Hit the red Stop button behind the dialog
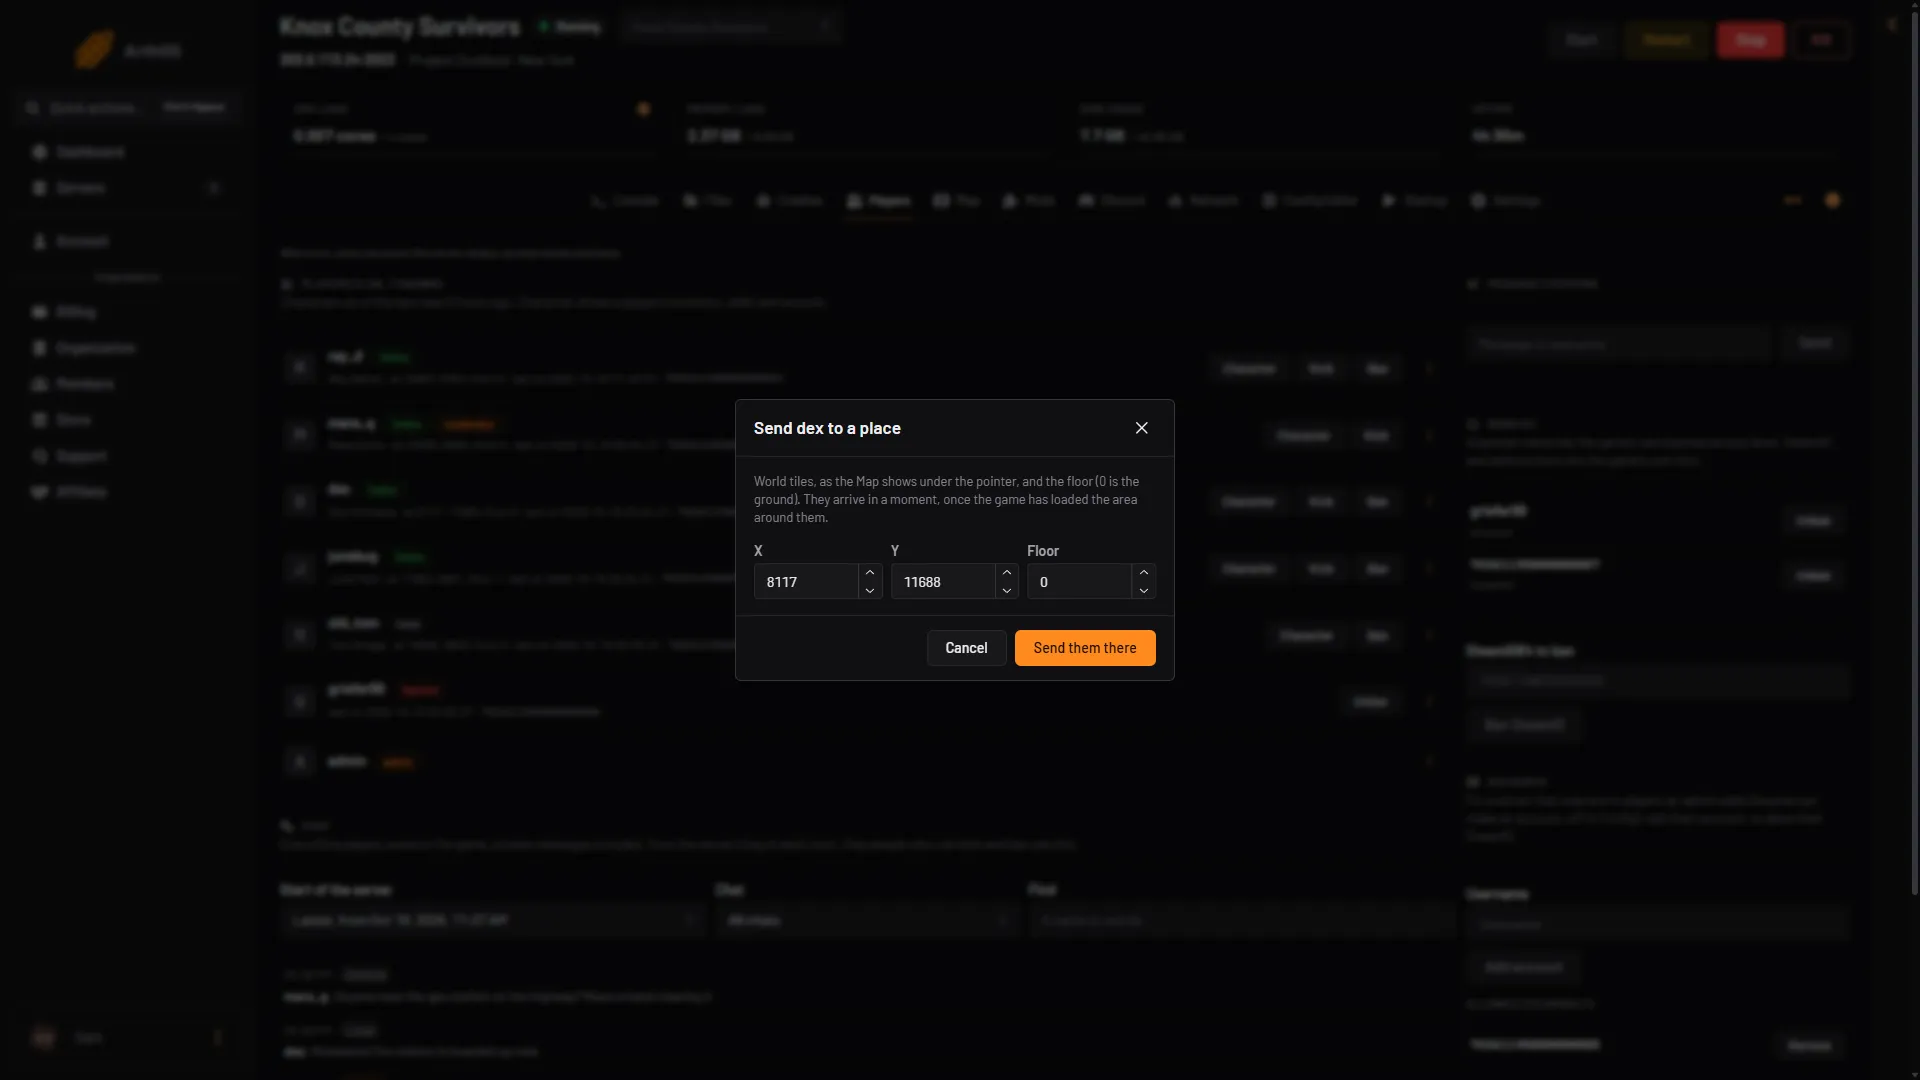 pyautogui.click(x=1750, y=40)
